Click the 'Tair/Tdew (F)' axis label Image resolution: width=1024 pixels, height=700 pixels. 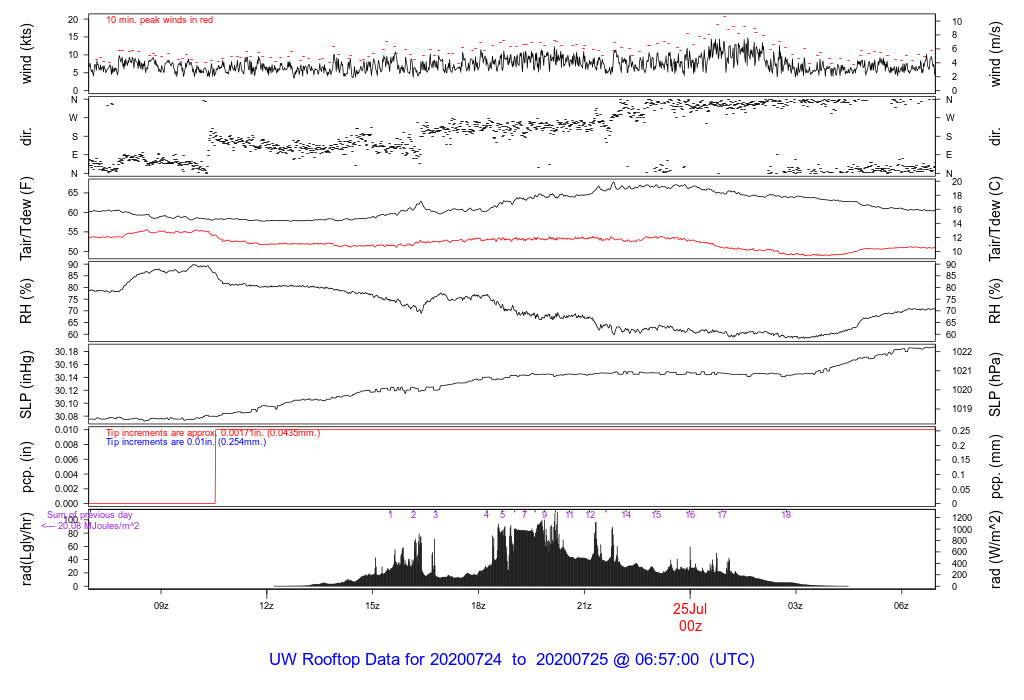(26, 219)
